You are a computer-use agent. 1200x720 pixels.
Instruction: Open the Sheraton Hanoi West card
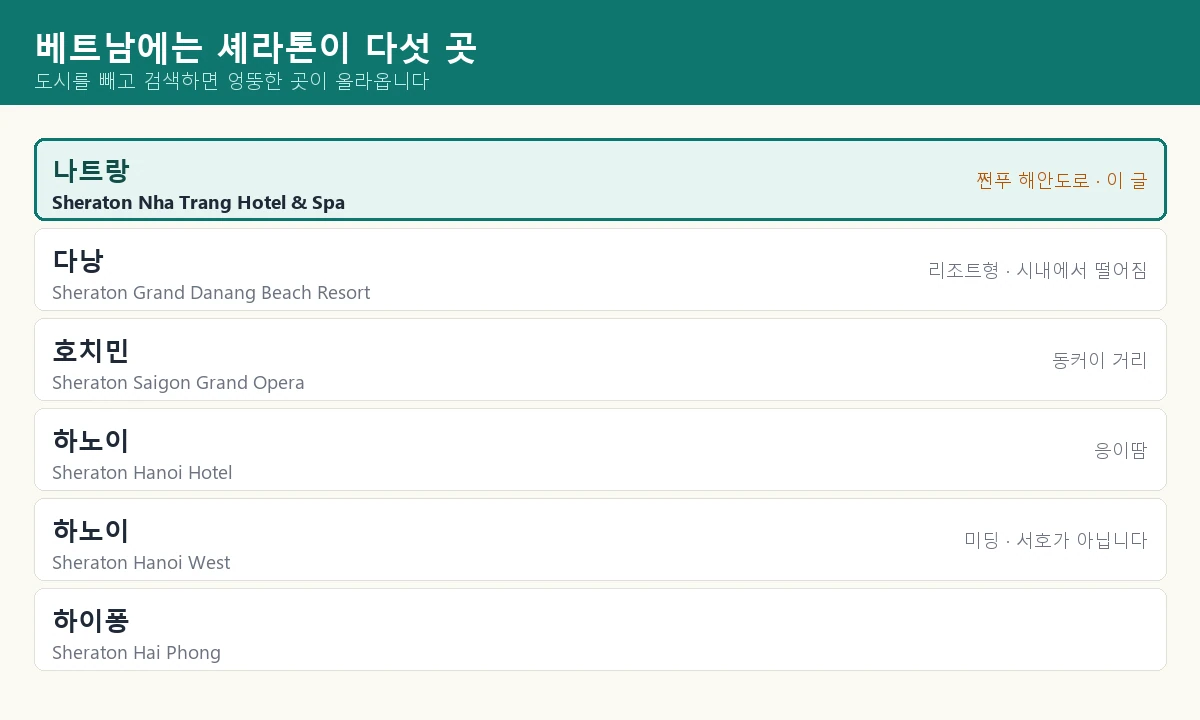click(600, 540)
